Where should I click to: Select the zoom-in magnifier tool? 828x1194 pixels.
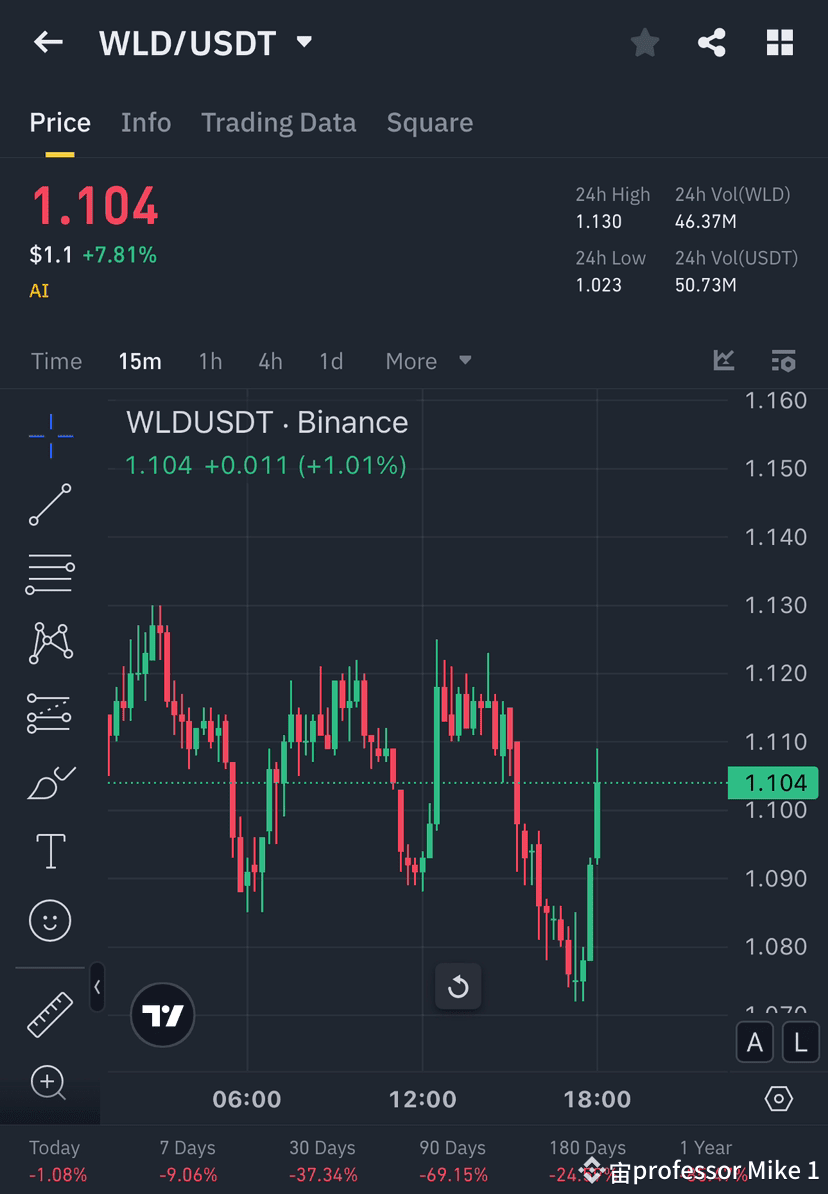click(50, 1083)
